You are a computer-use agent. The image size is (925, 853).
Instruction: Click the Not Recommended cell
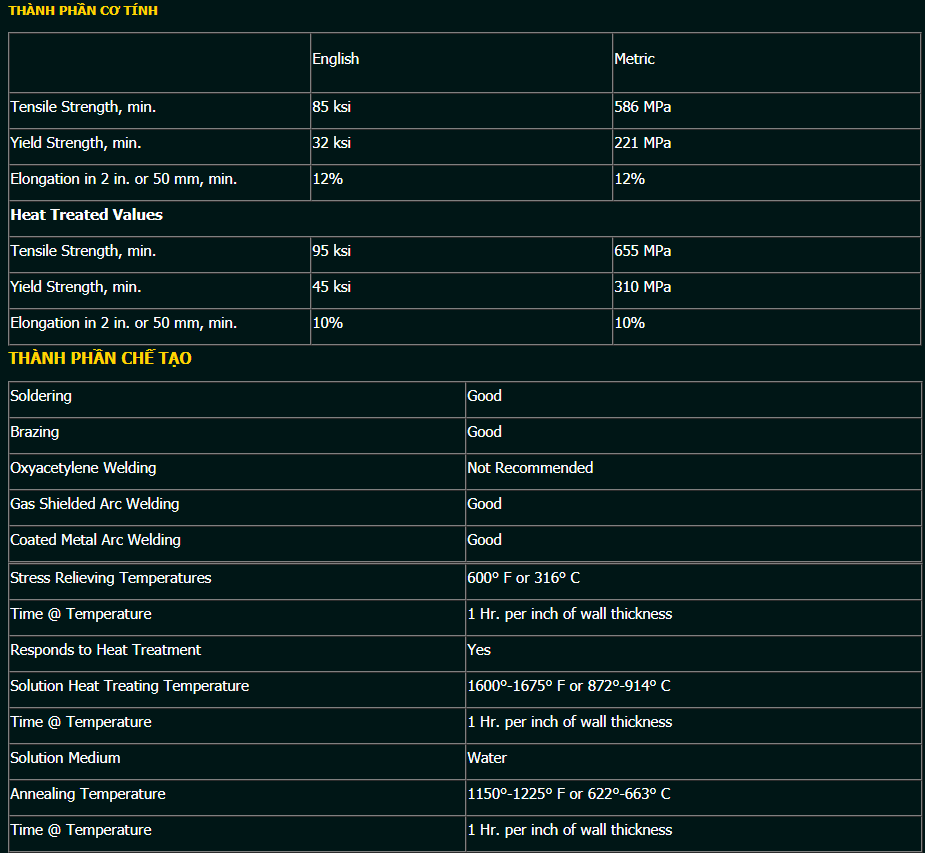530,468
